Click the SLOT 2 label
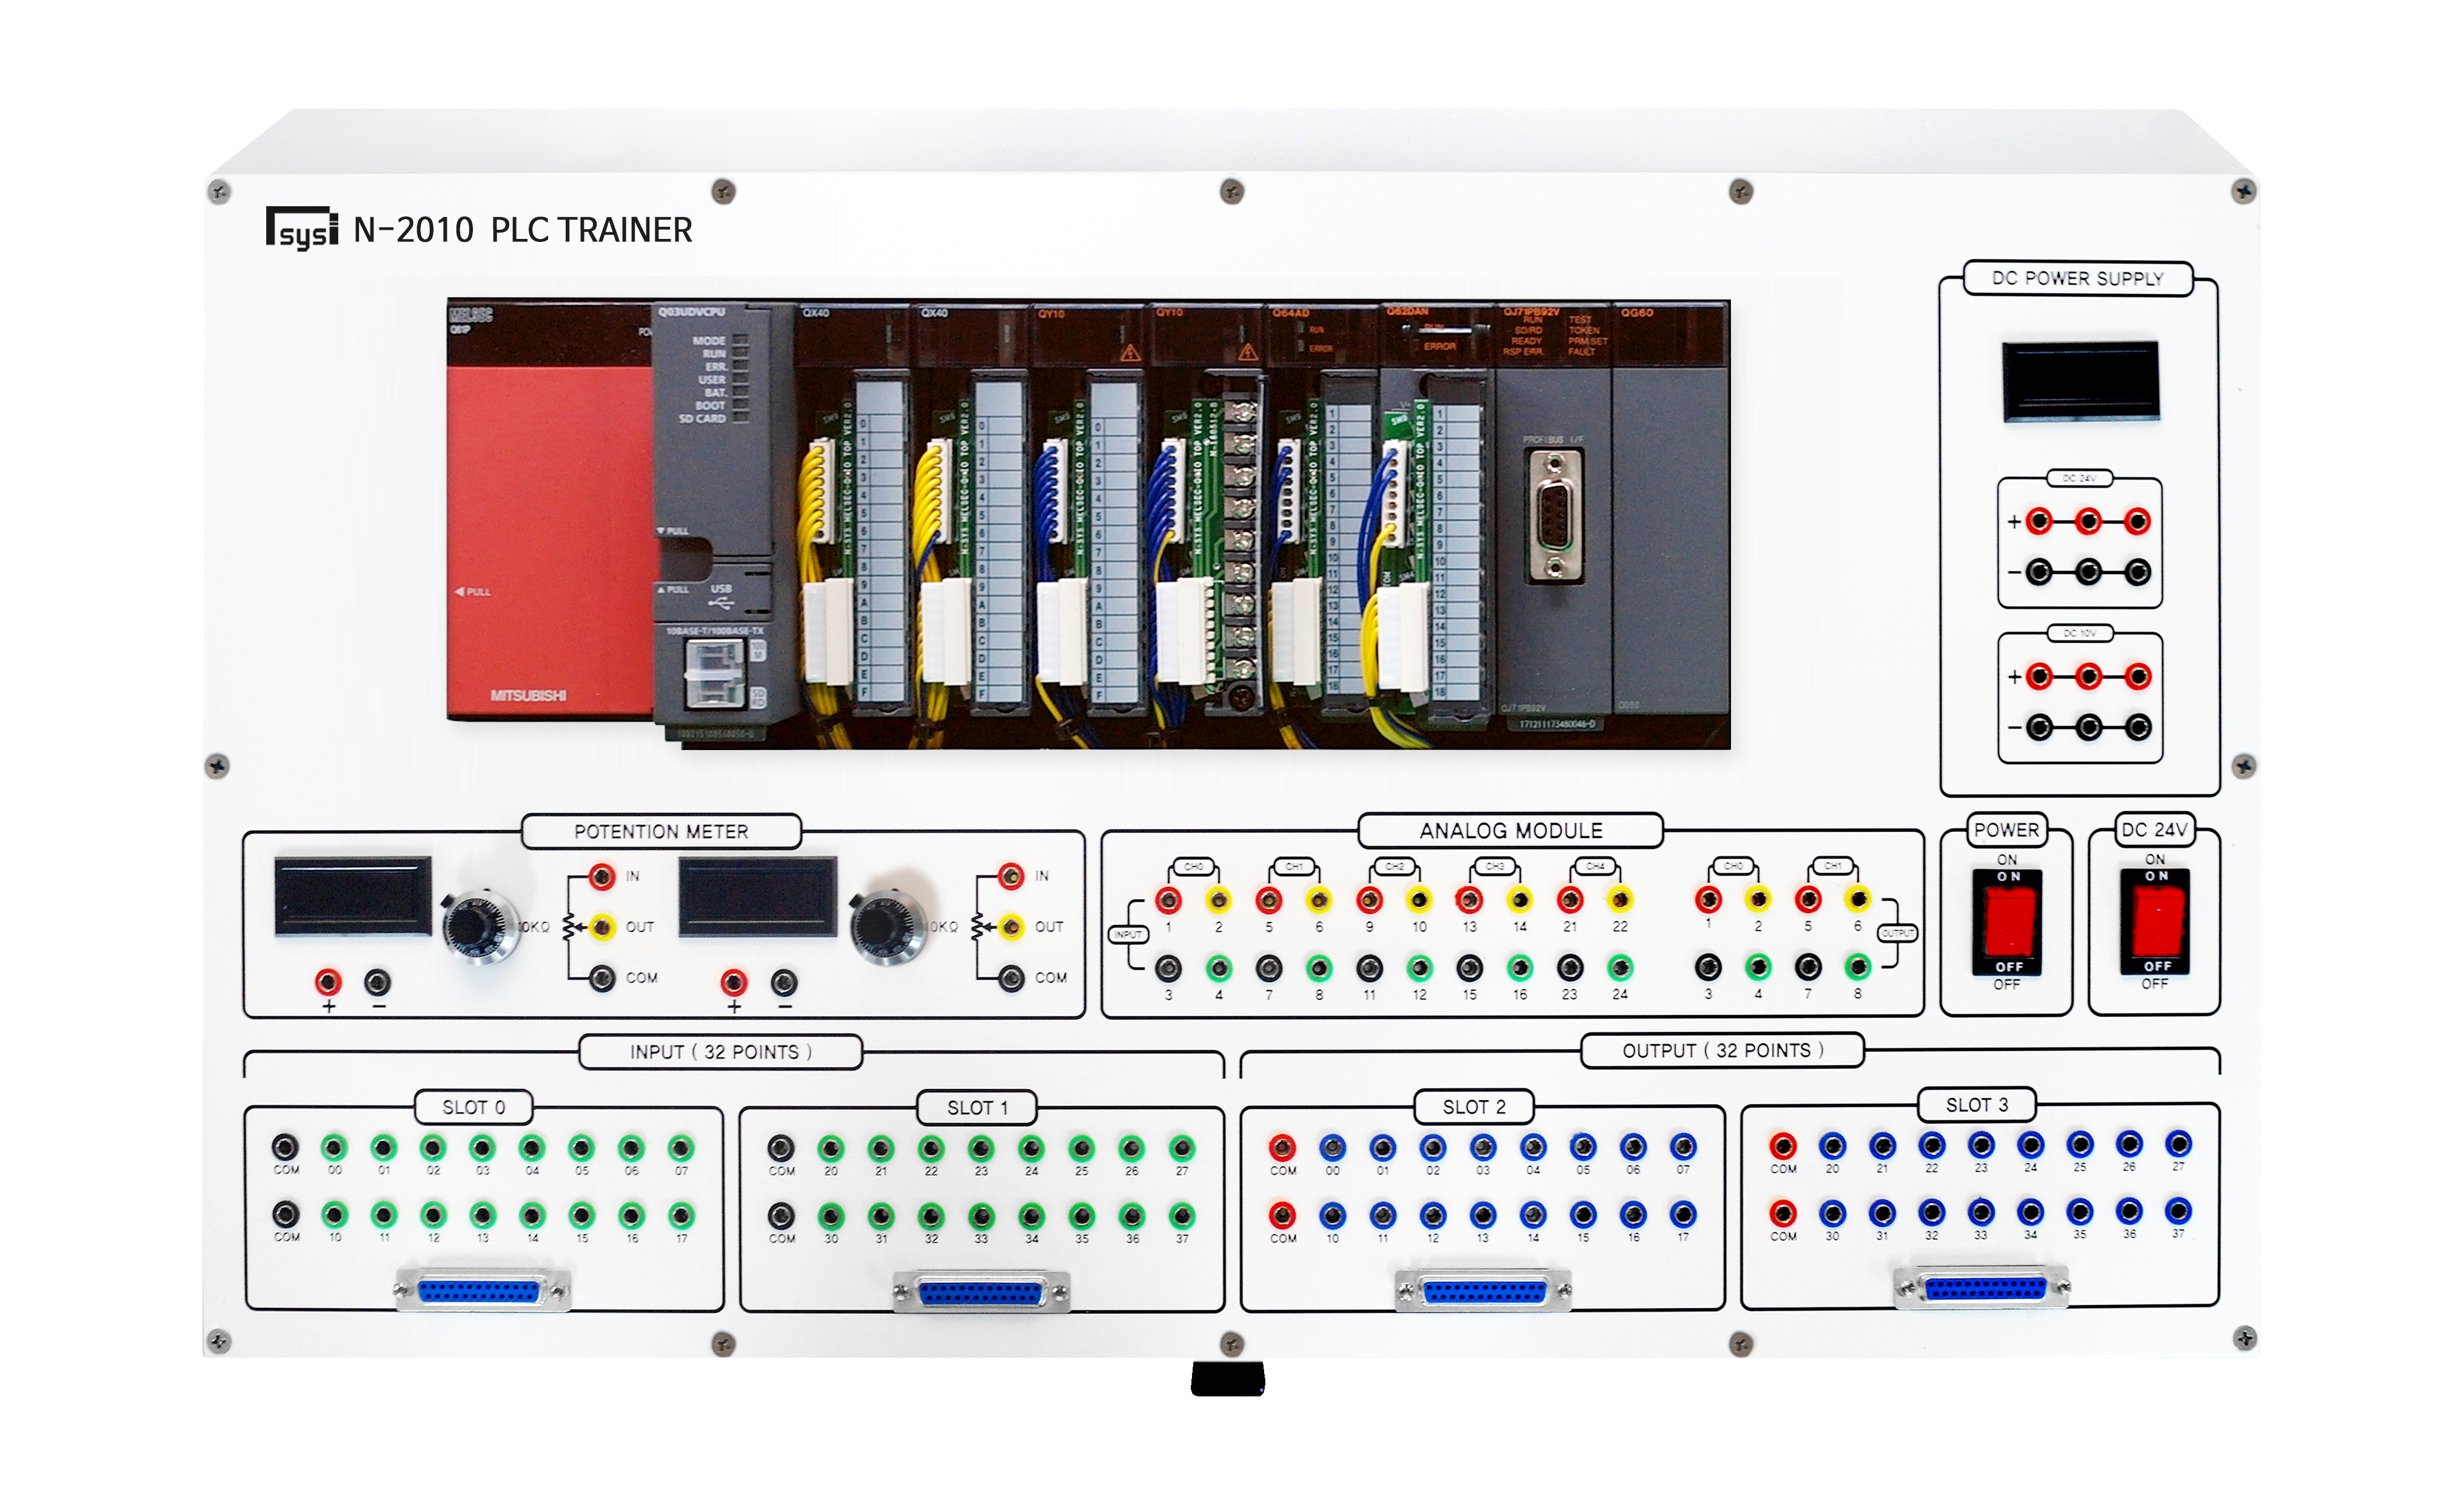 click(1474, 1106)
